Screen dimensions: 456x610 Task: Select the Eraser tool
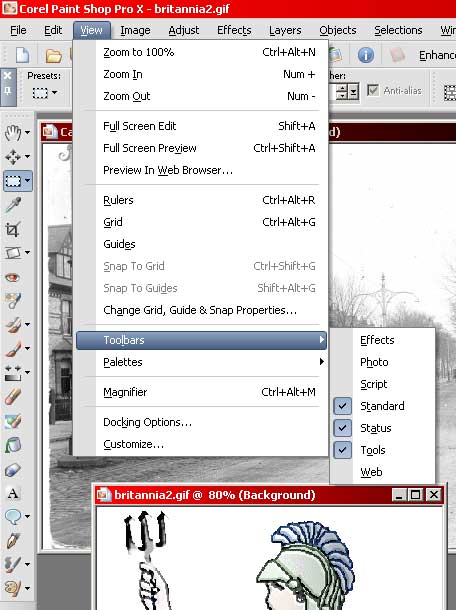point(13,397)
